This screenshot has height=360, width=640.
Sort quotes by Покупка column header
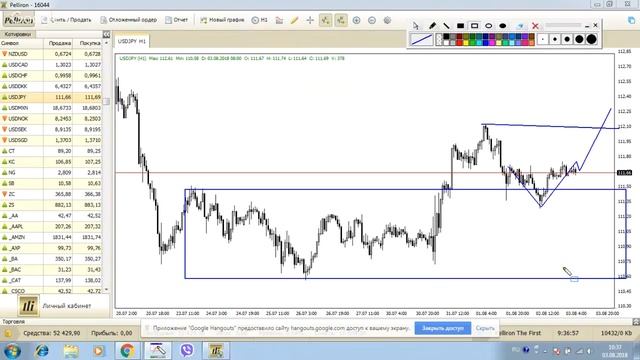click(x=87, y=43)
